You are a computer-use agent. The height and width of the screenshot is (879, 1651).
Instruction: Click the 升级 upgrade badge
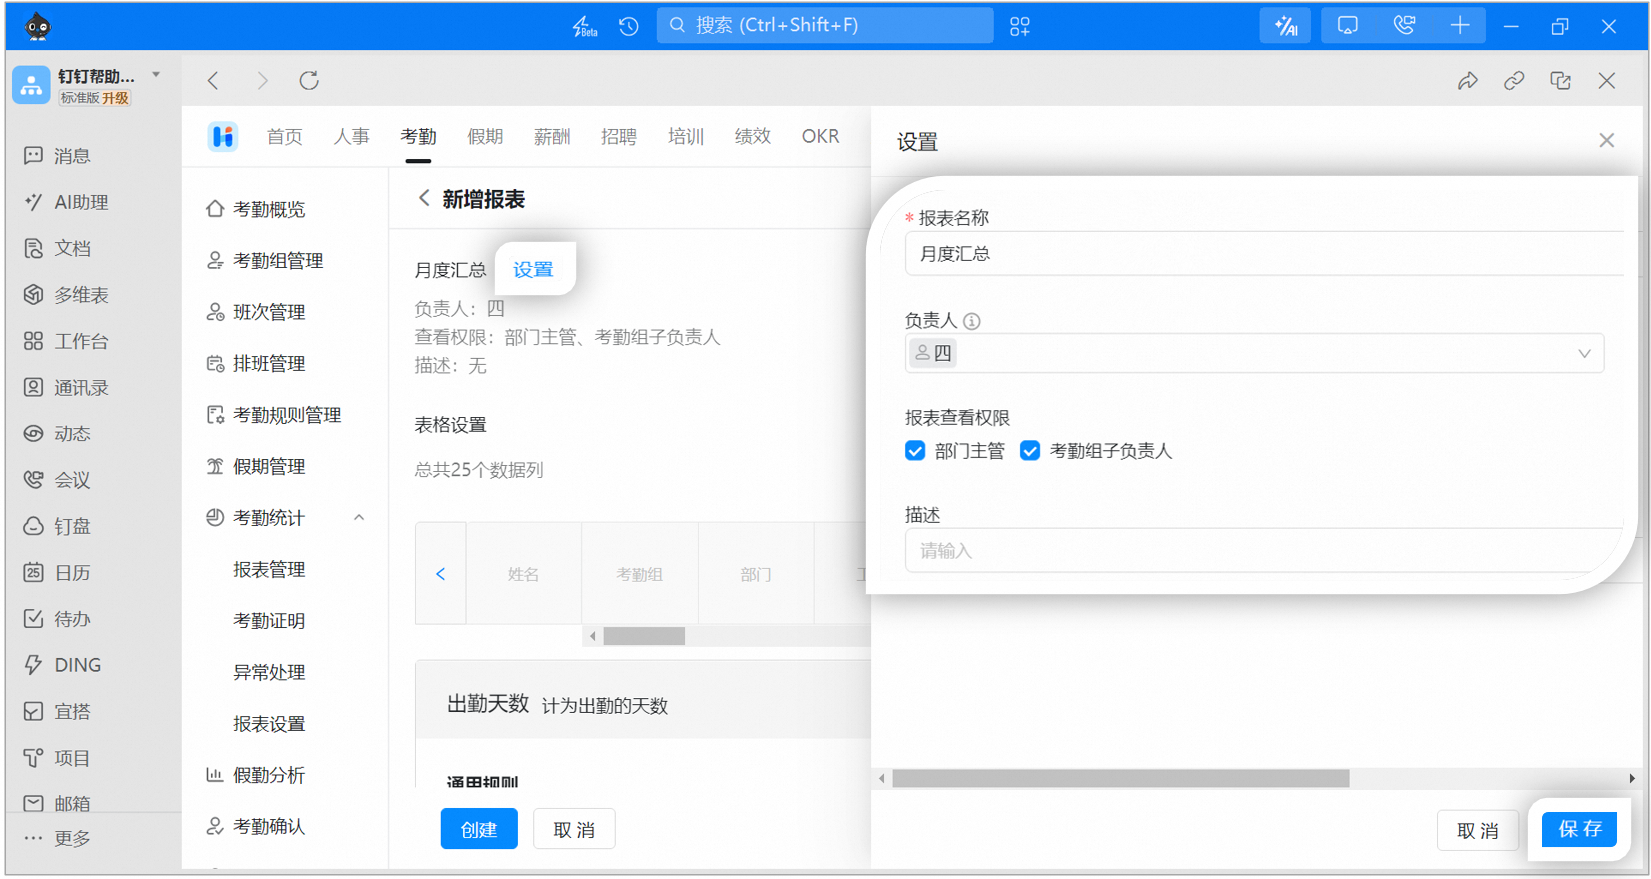115,98
